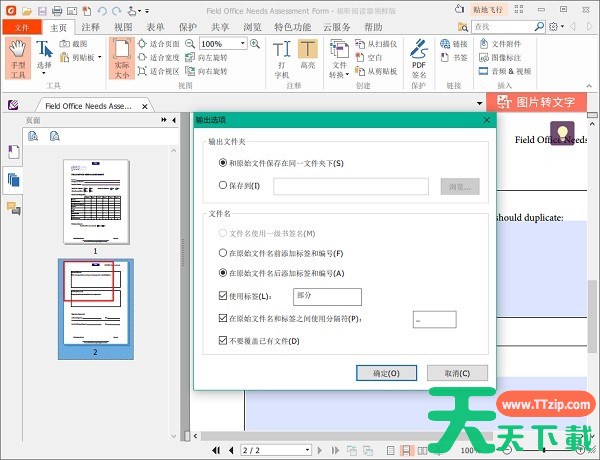Uncheck the 使用标签(L) checkbox
Viewport: 600px width, 460px height.
pos(223,296)
